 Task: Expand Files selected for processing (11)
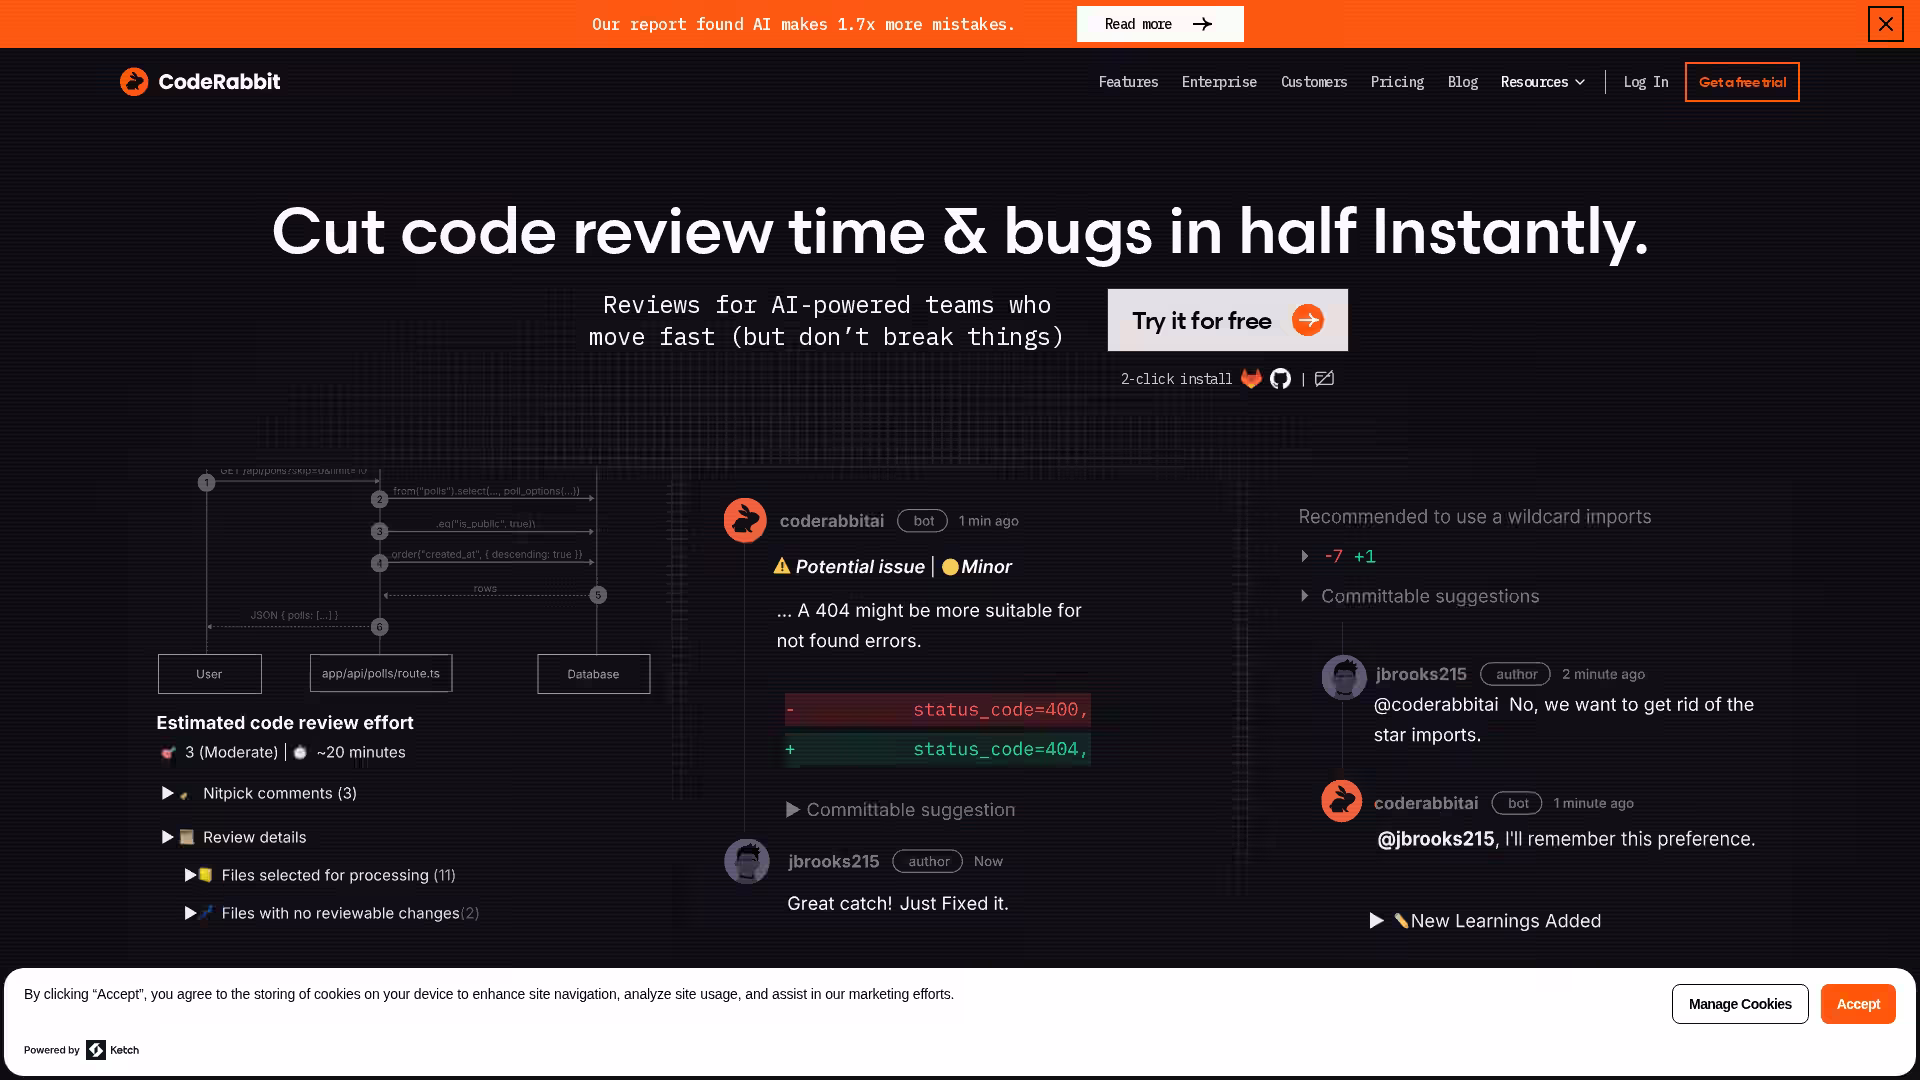190,875
